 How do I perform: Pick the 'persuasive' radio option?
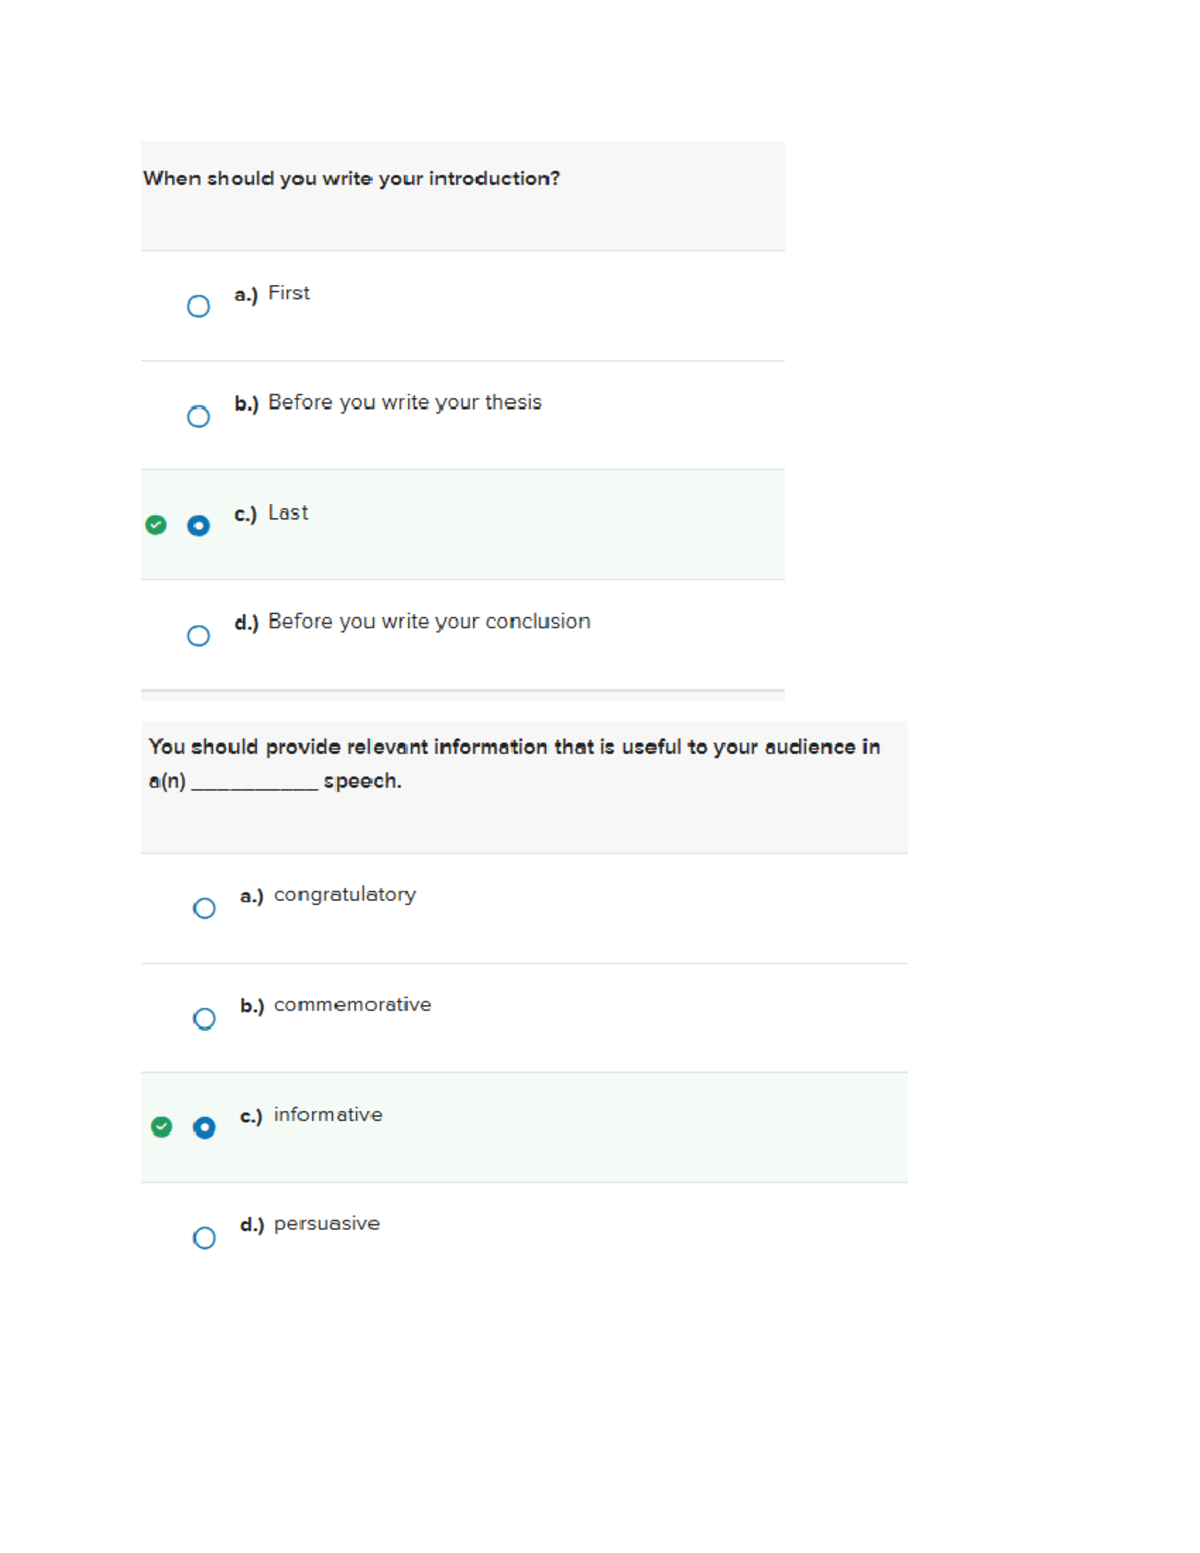coord(204,1238)
